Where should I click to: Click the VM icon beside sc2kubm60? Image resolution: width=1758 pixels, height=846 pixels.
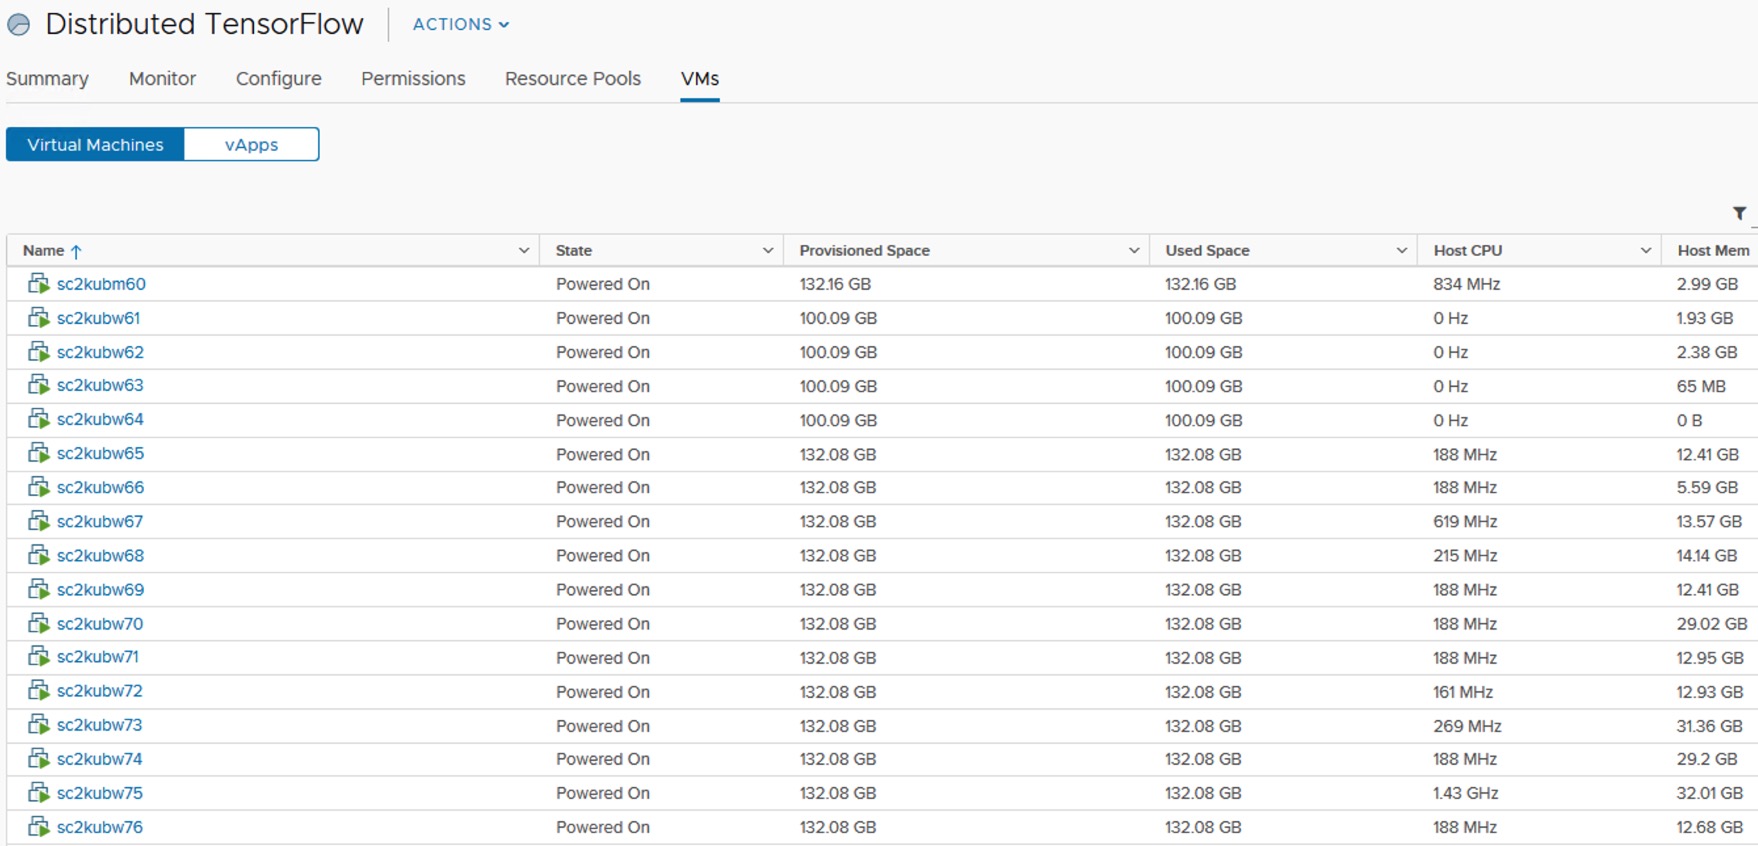38,284
